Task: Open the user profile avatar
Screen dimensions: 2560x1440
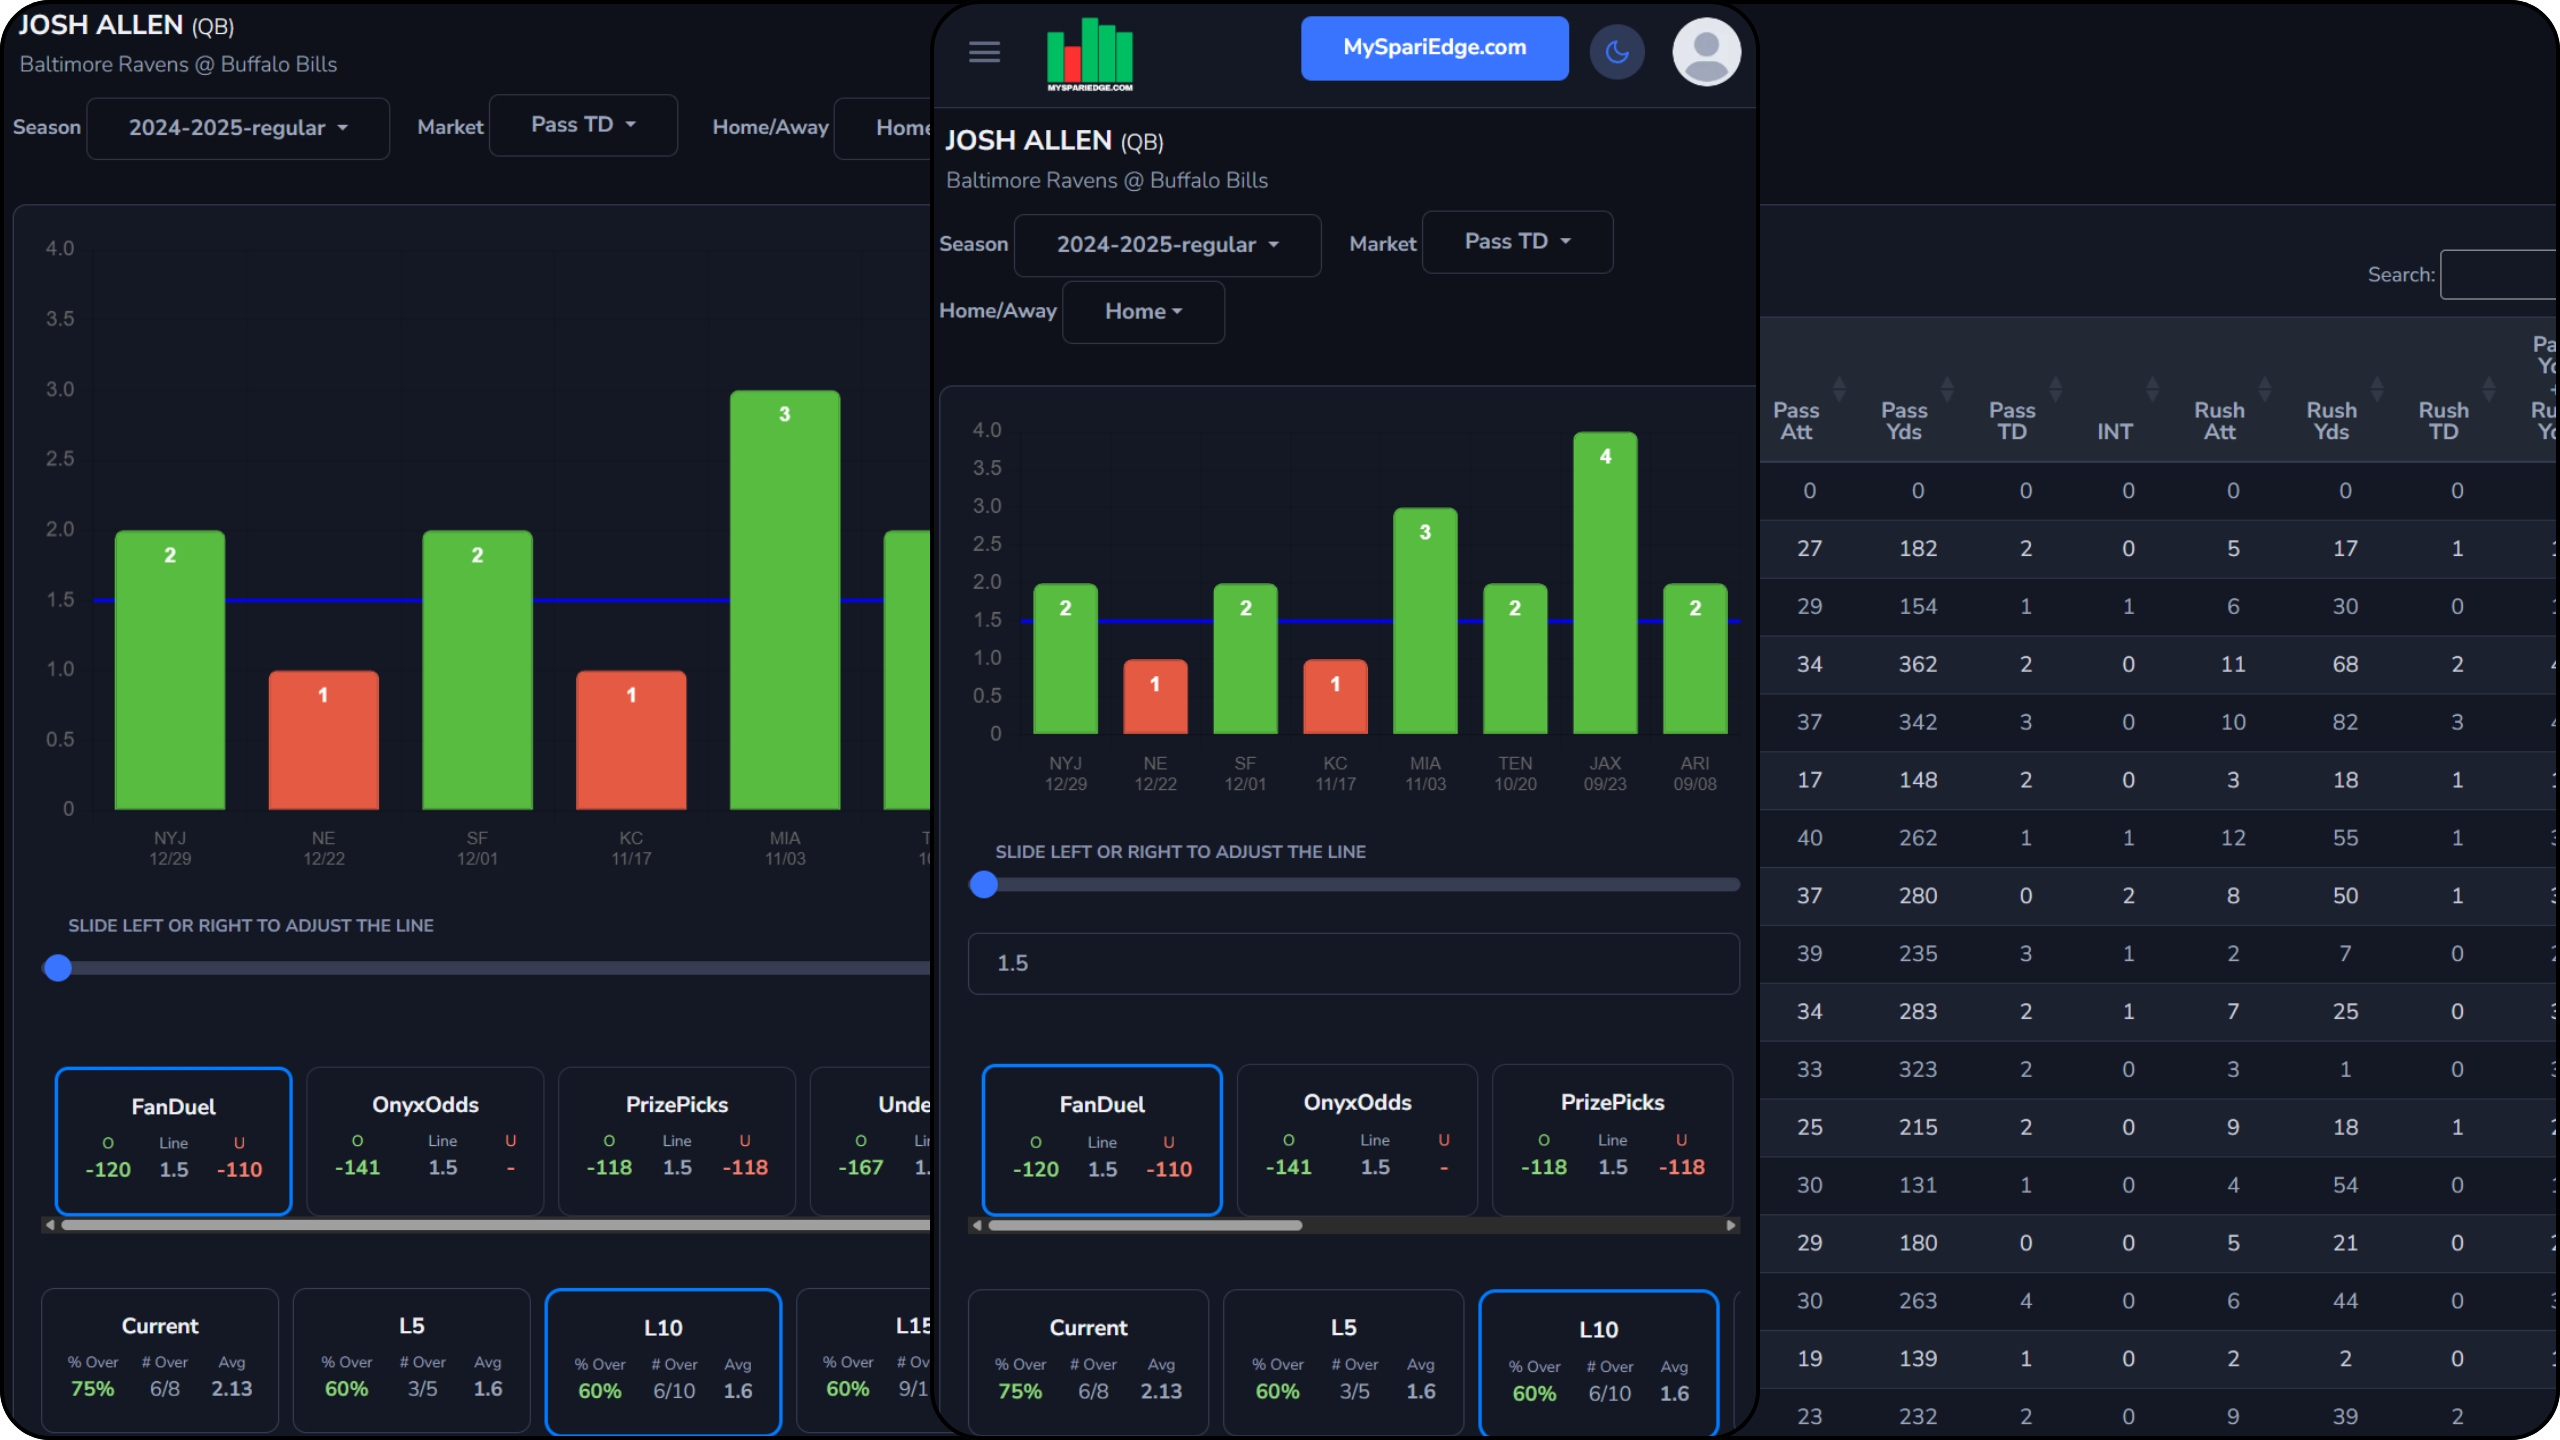Action: click(1706, 52)
